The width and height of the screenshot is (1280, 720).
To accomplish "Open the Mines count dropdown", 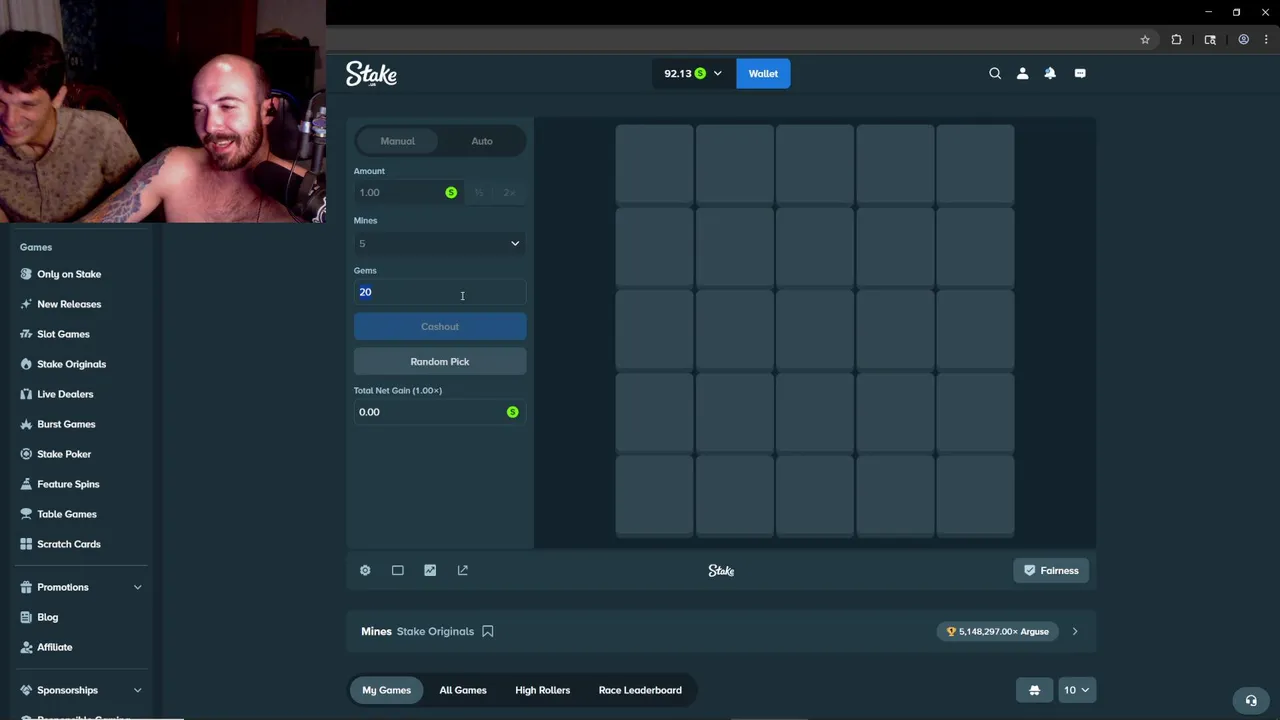I will pyautogui.click(x=440, y=243).
